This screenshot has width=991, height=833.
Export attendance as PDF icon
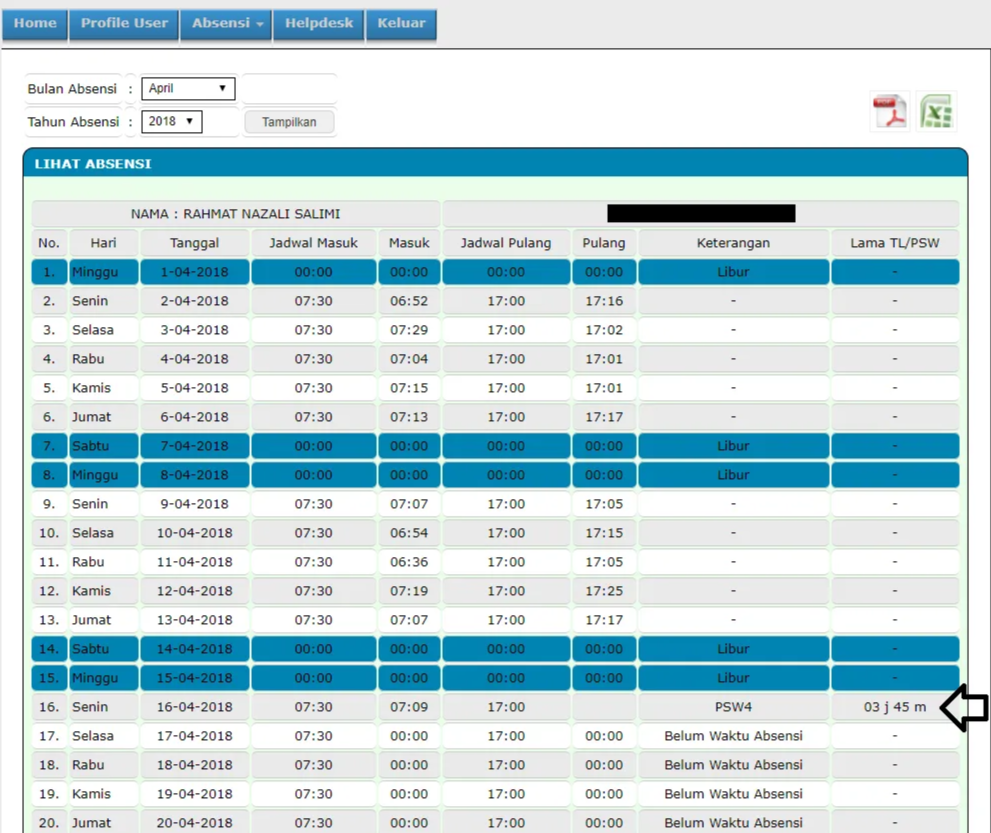[x=889, y=112]
